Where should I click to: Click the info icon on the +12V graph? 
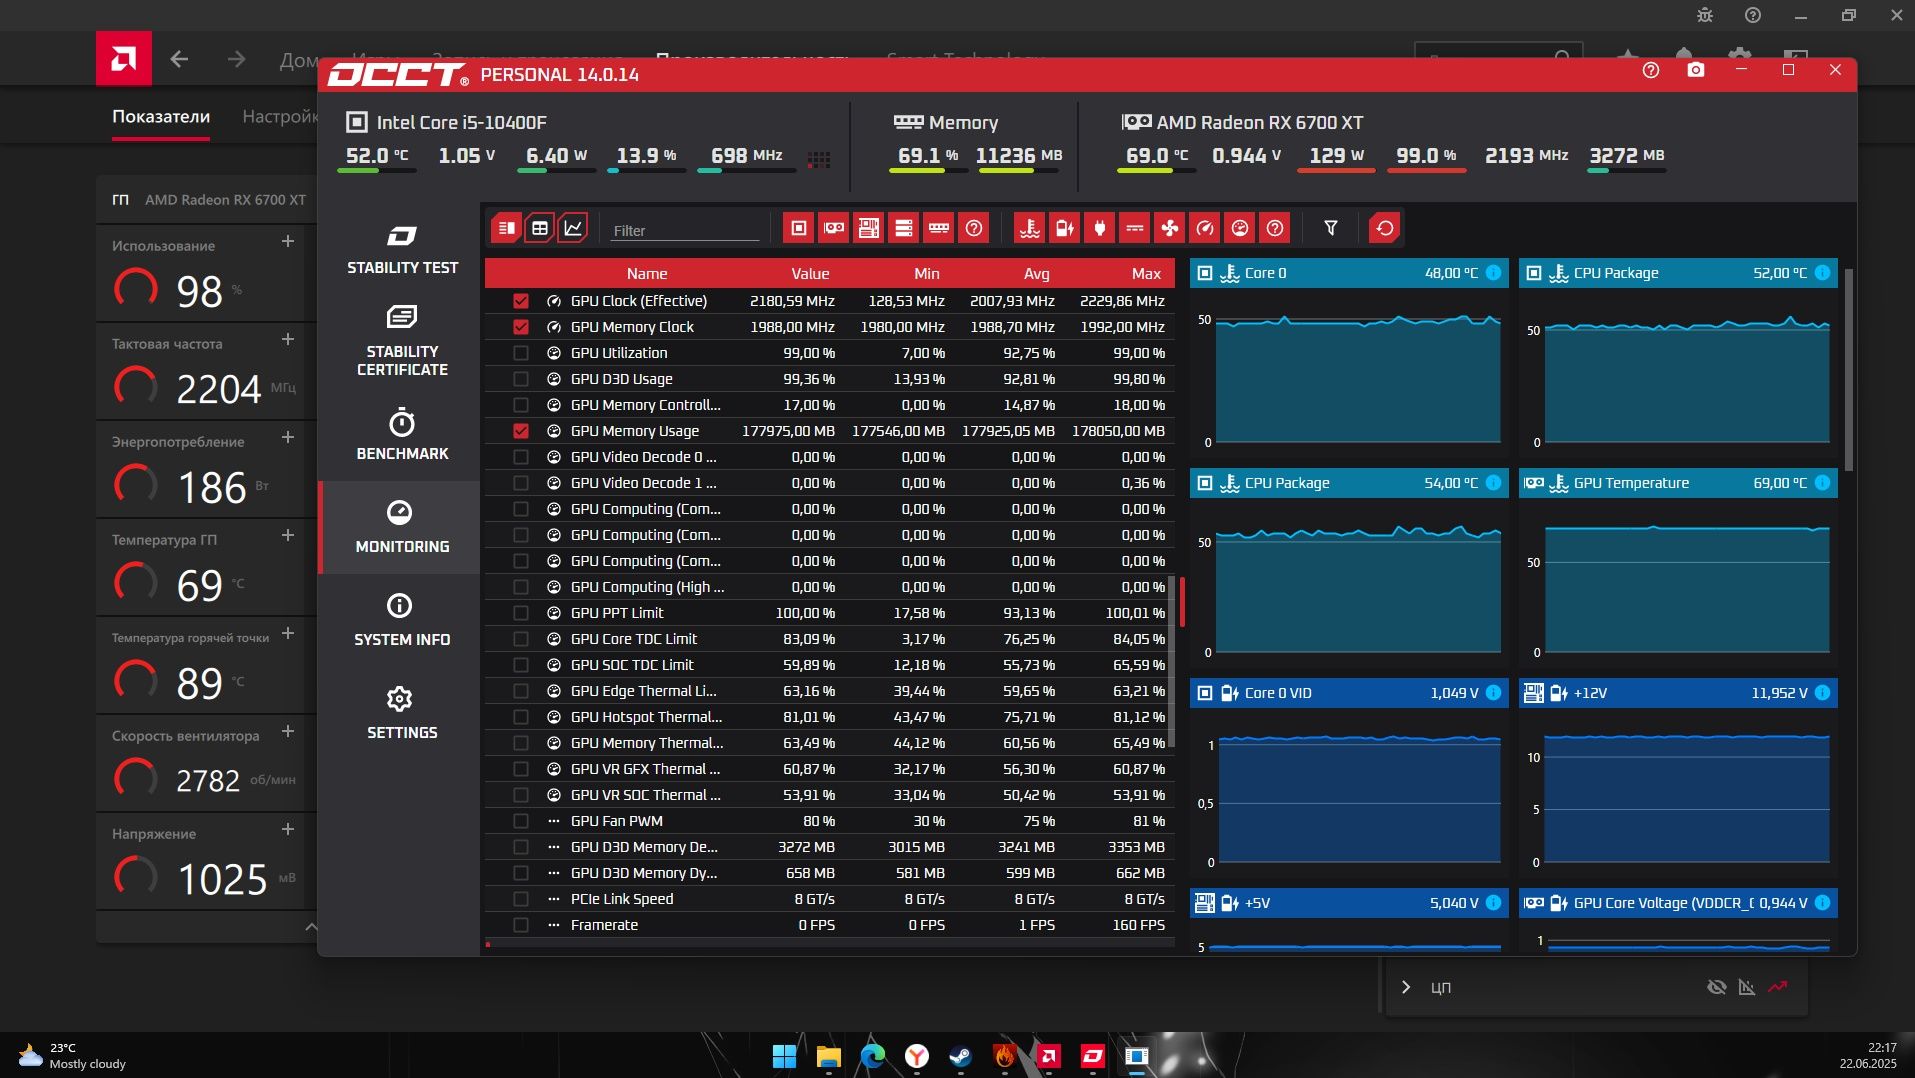click(1822, 693)
